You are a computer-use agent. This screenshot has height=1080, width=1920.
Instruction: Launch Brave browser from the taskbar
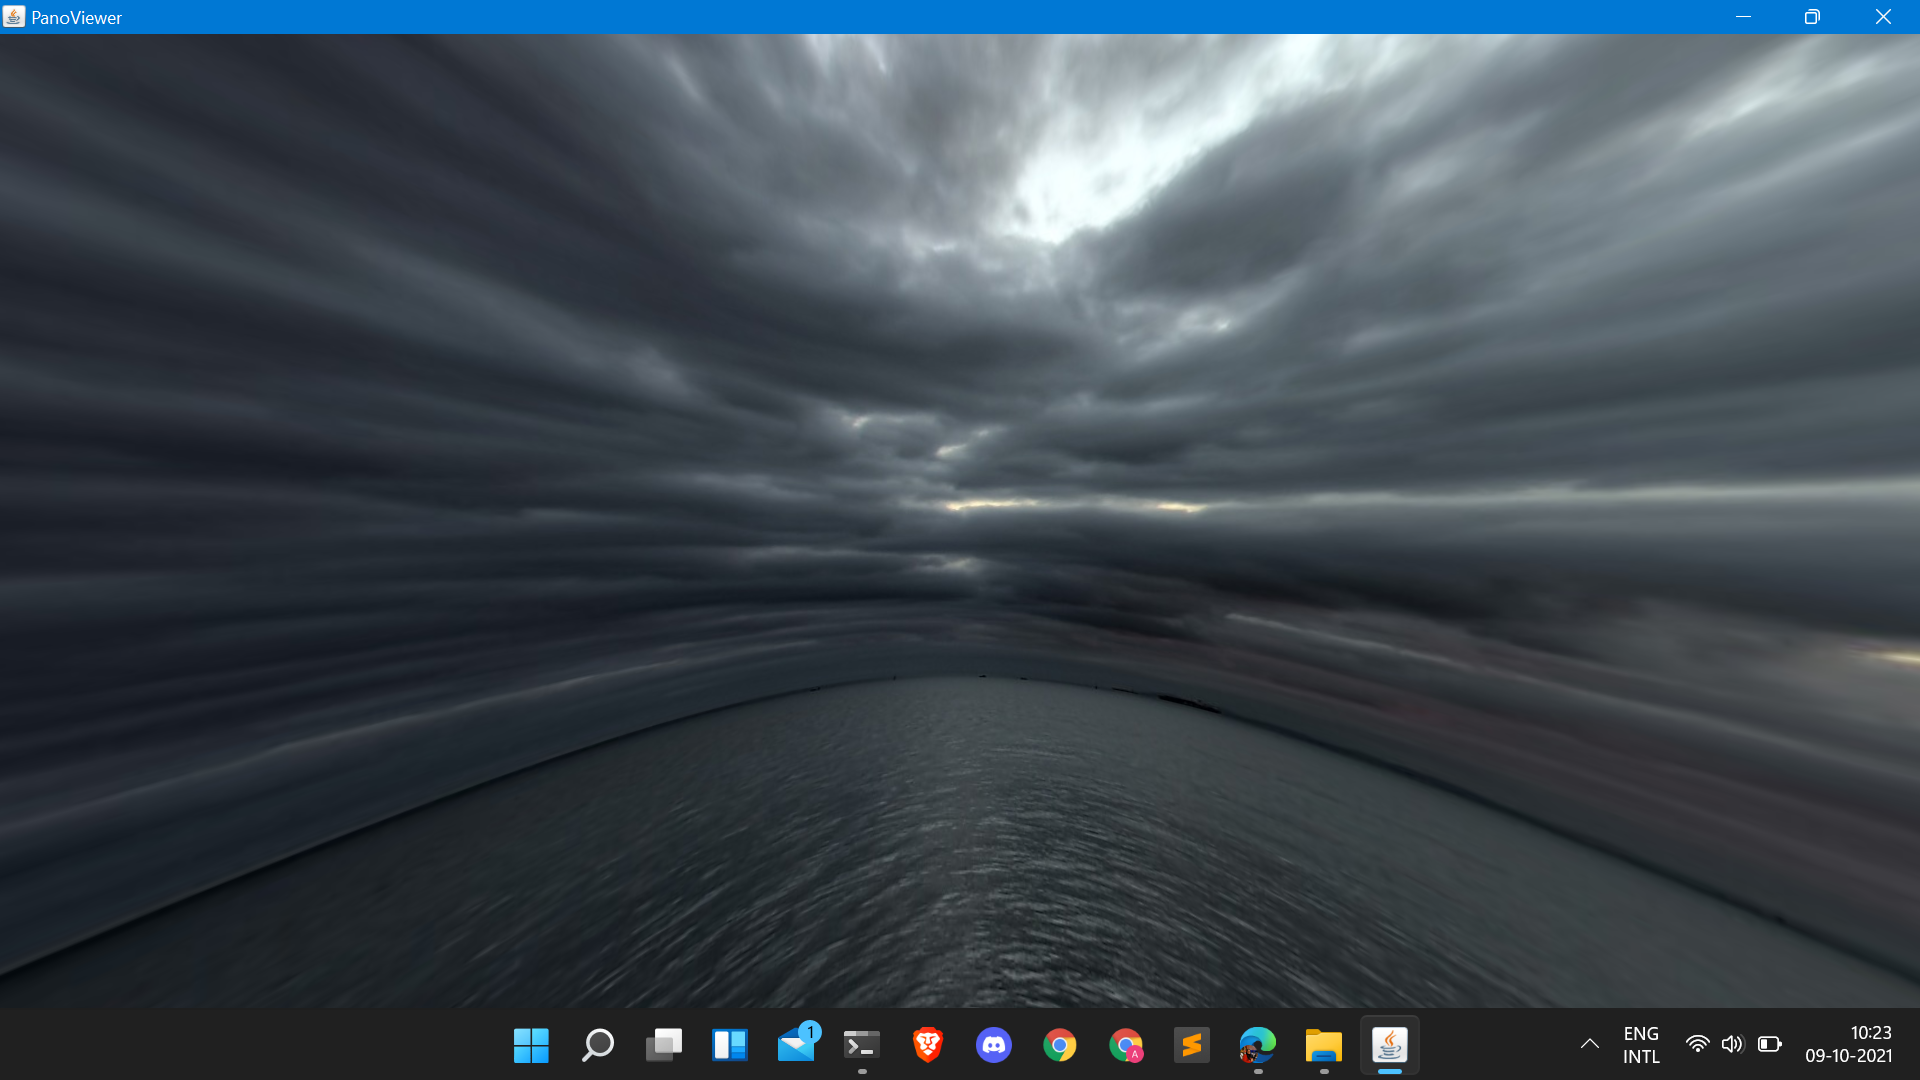point(928,1045)
